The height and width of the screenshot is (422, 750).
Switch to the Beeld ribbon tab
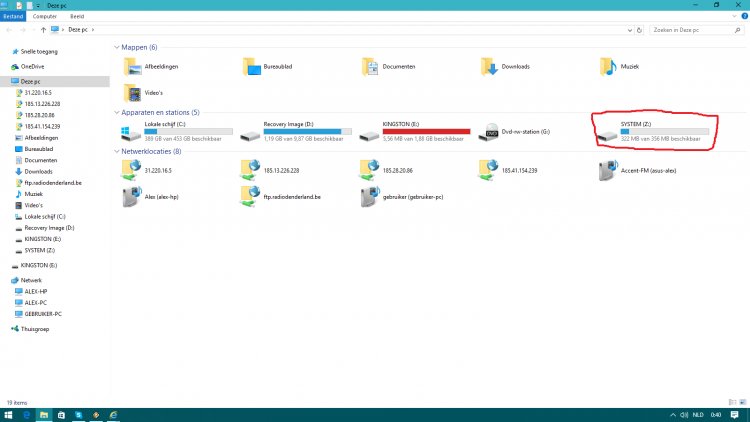pyautogui.click(x=77, y=17)
